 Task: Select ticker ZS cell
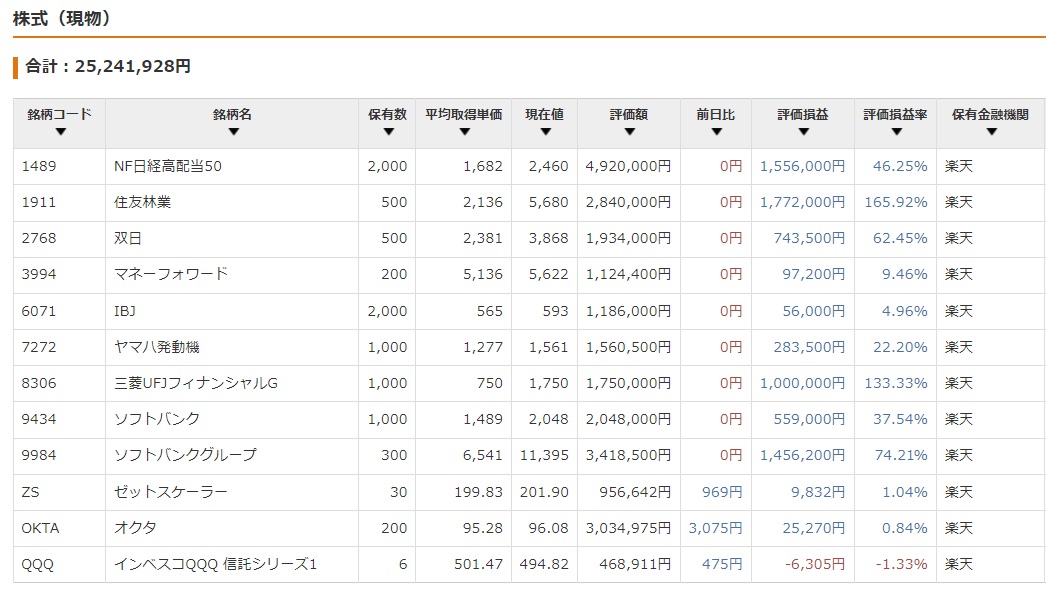coord(59,492)
